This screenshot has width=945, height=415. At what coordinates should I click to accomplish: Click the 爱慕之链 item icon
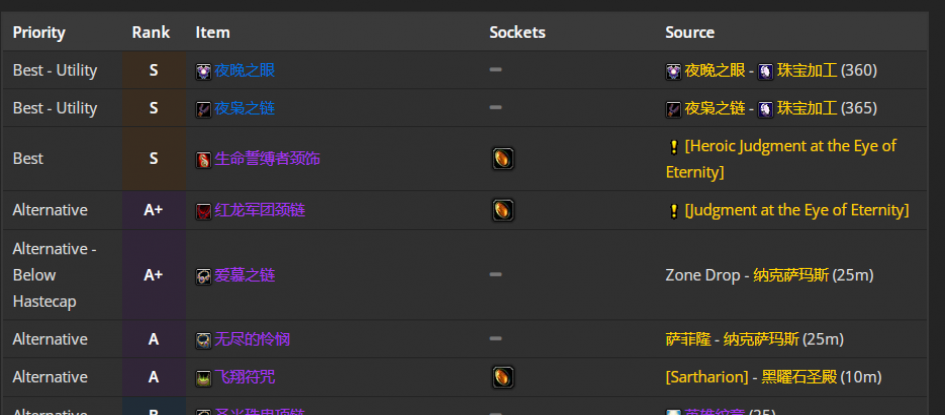[x=204, y=276]
